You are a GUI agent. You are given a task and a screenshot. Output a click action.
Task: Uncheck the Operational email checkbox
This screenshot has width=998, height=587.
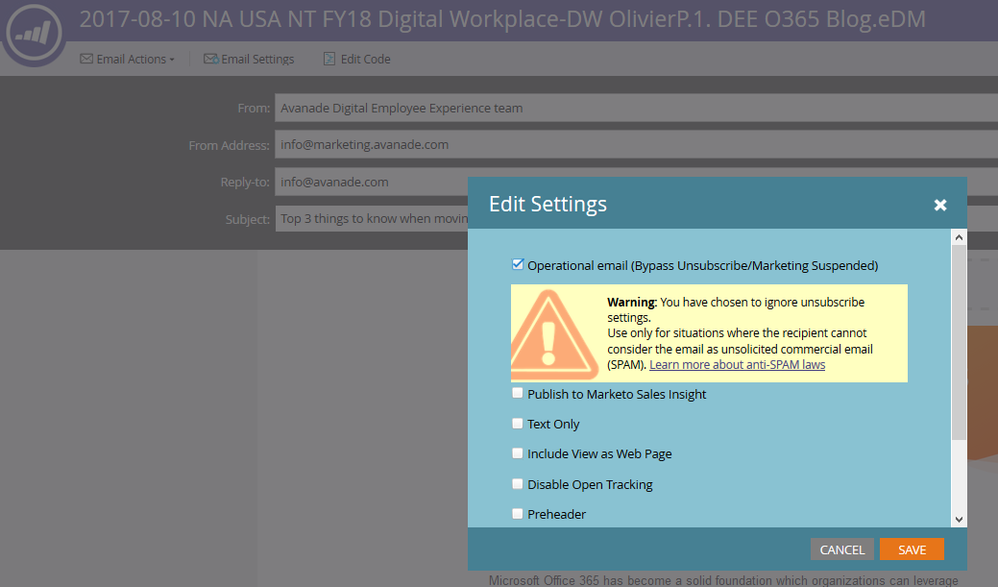pyautogui.click(x=517, y=264)
